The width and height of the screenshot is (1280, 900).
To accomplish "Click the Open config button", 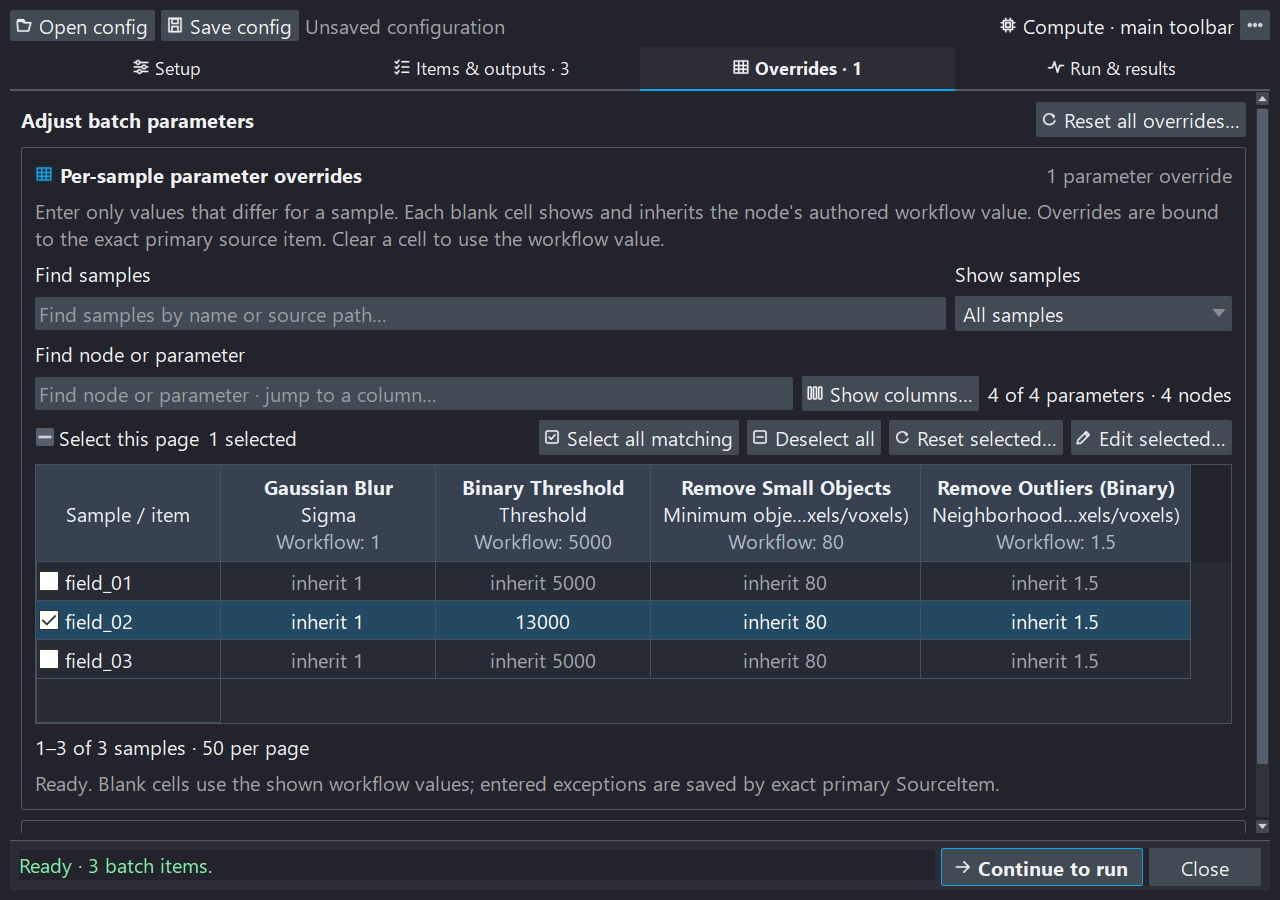I will 82,26.
